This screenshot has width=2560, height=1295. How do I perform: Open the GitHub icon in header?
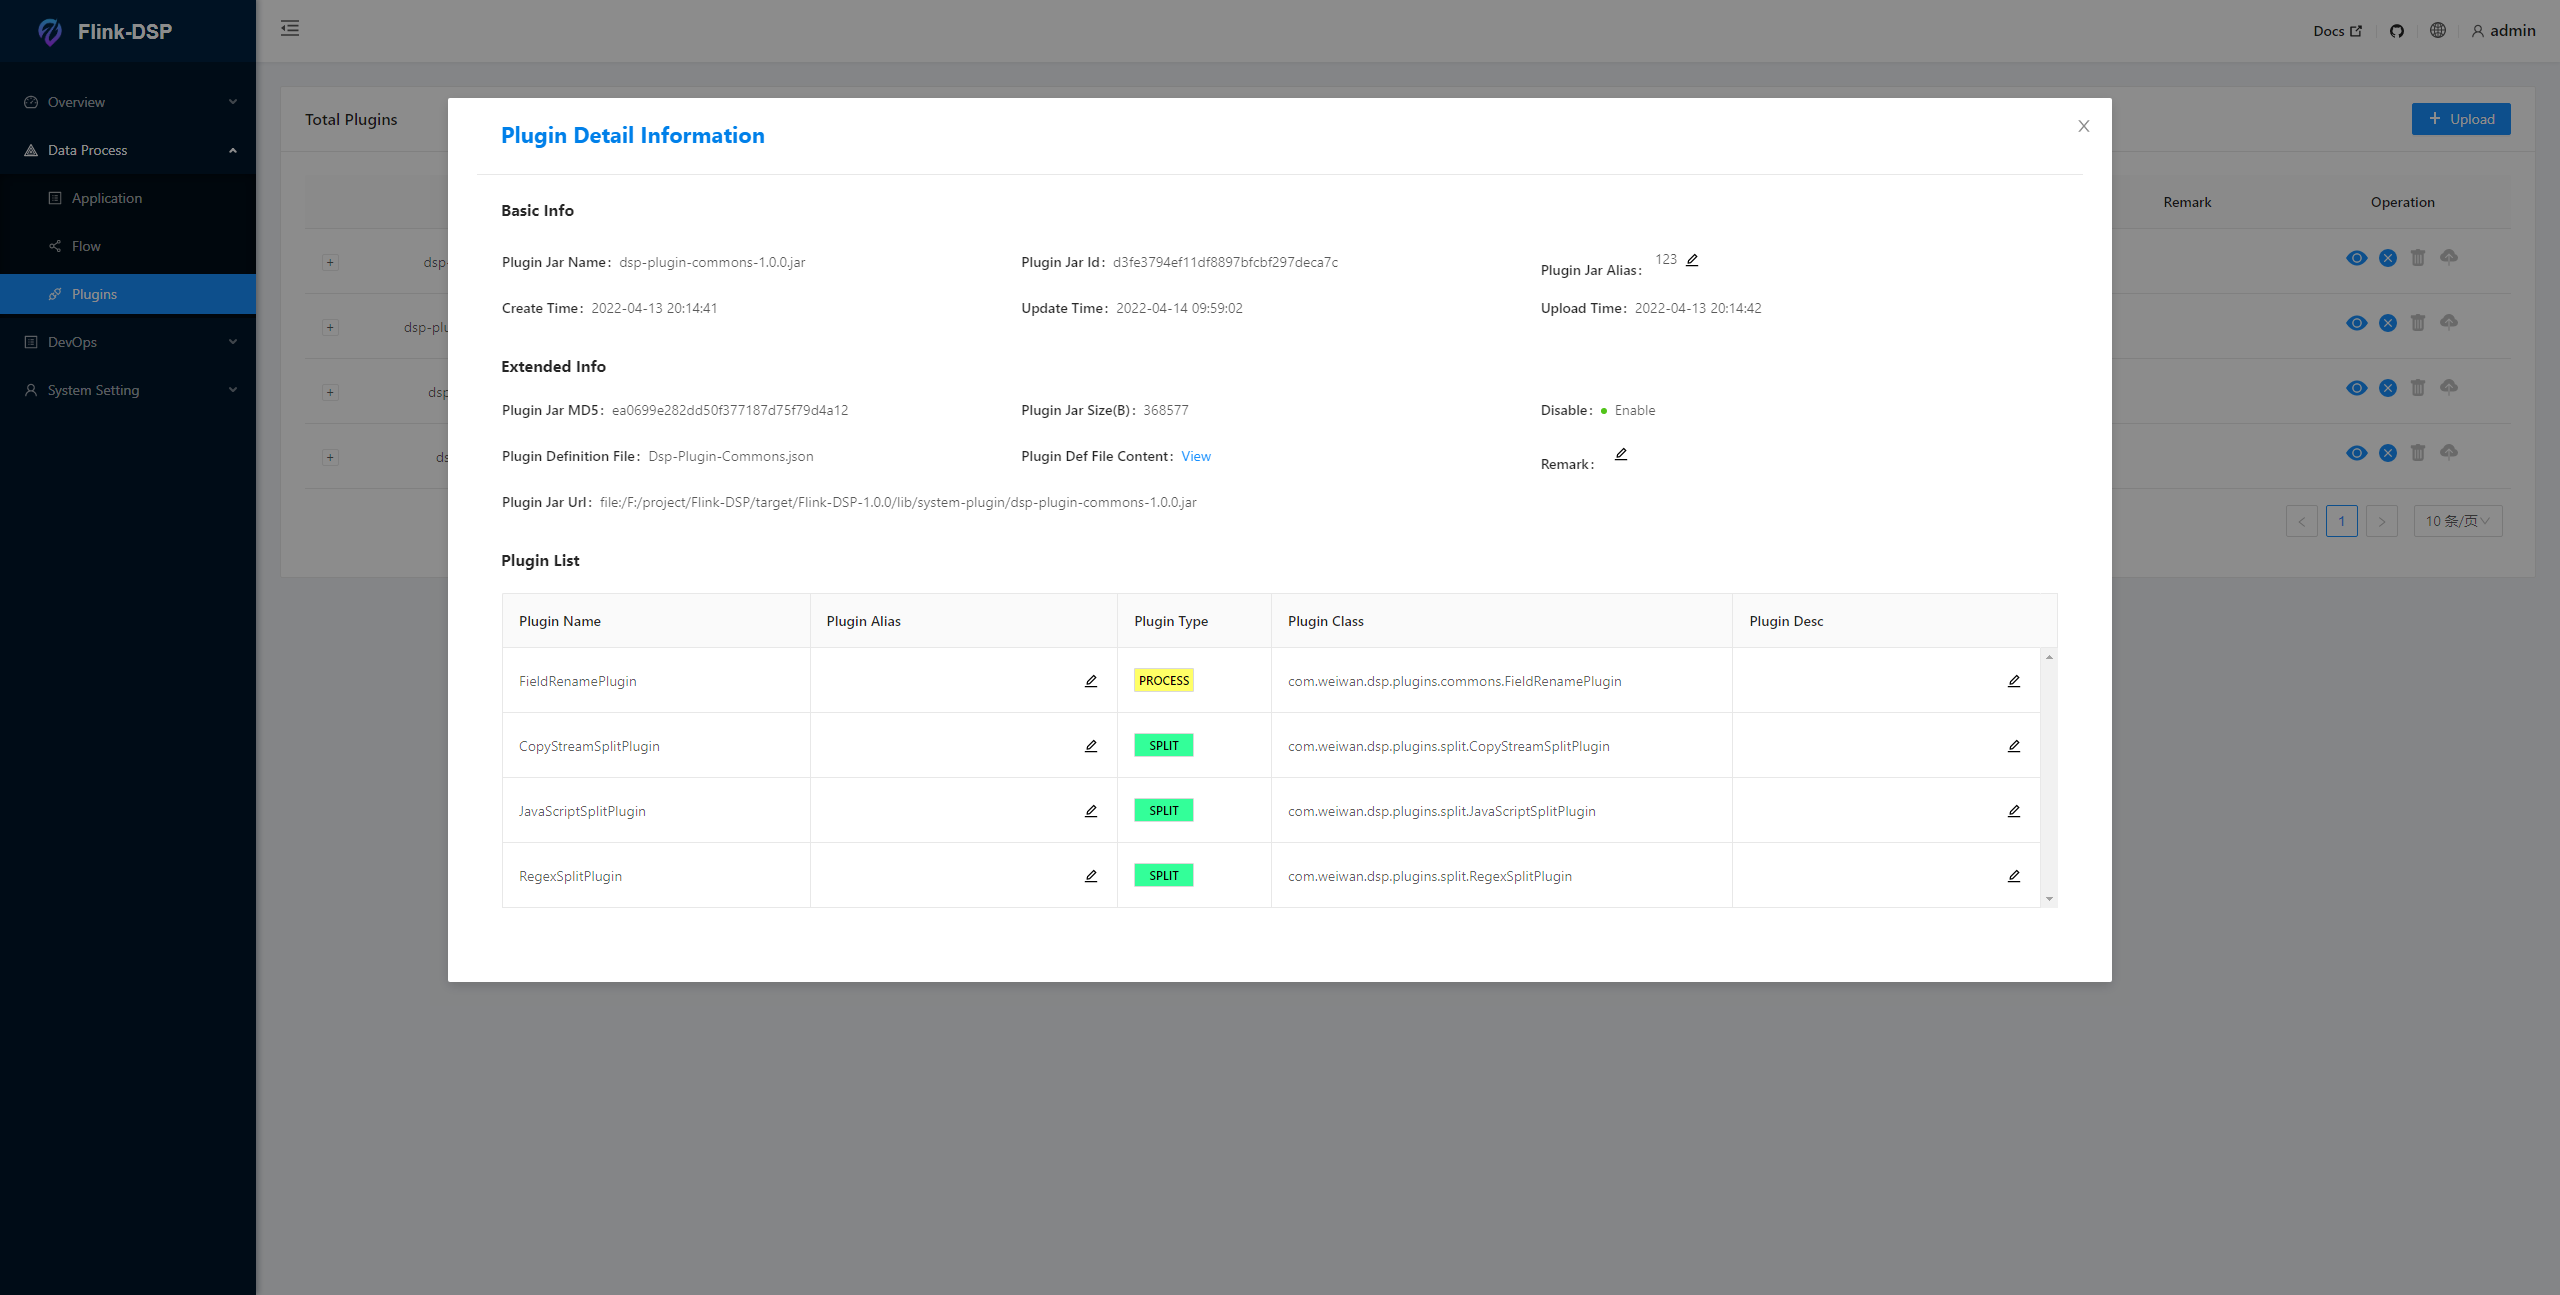2397,31
